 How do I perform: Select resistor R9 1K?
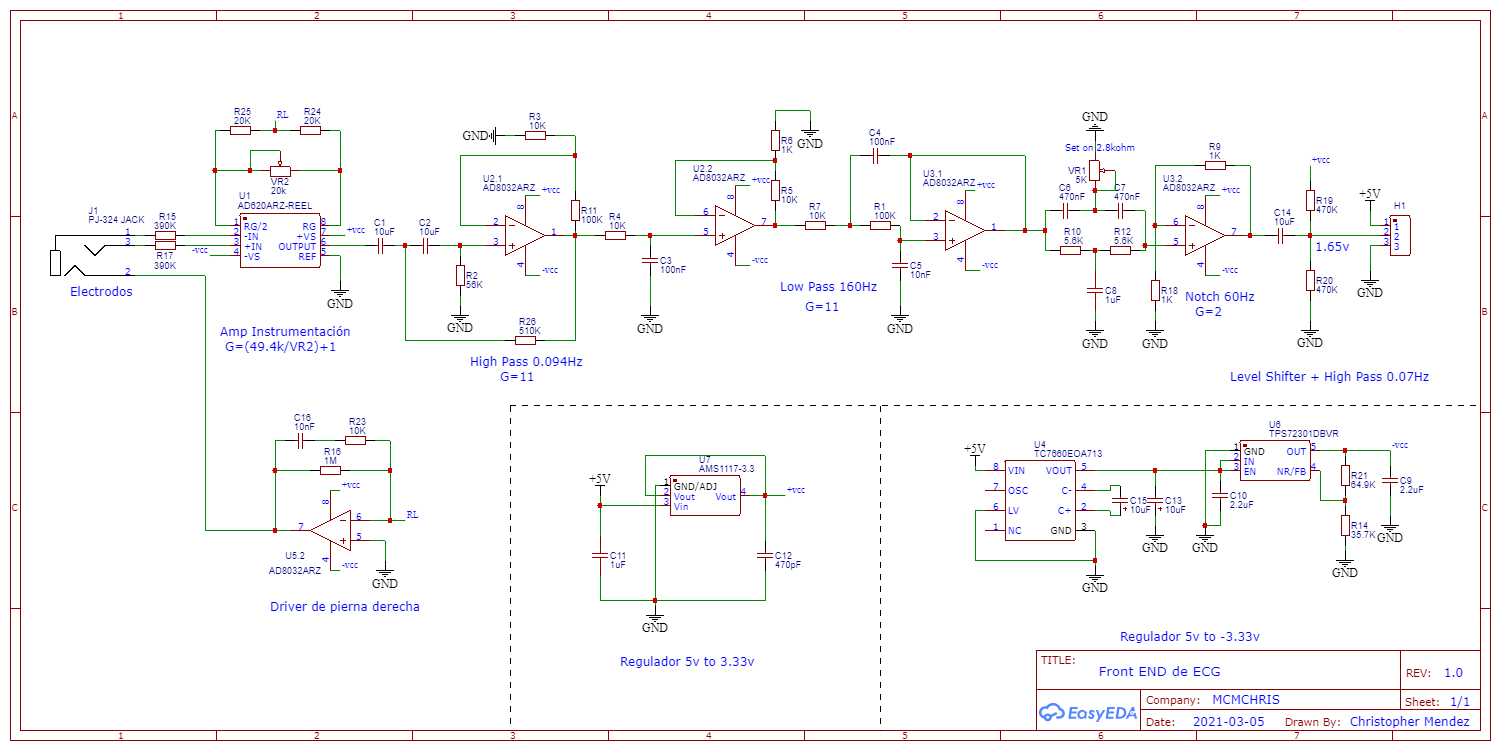1214,165
